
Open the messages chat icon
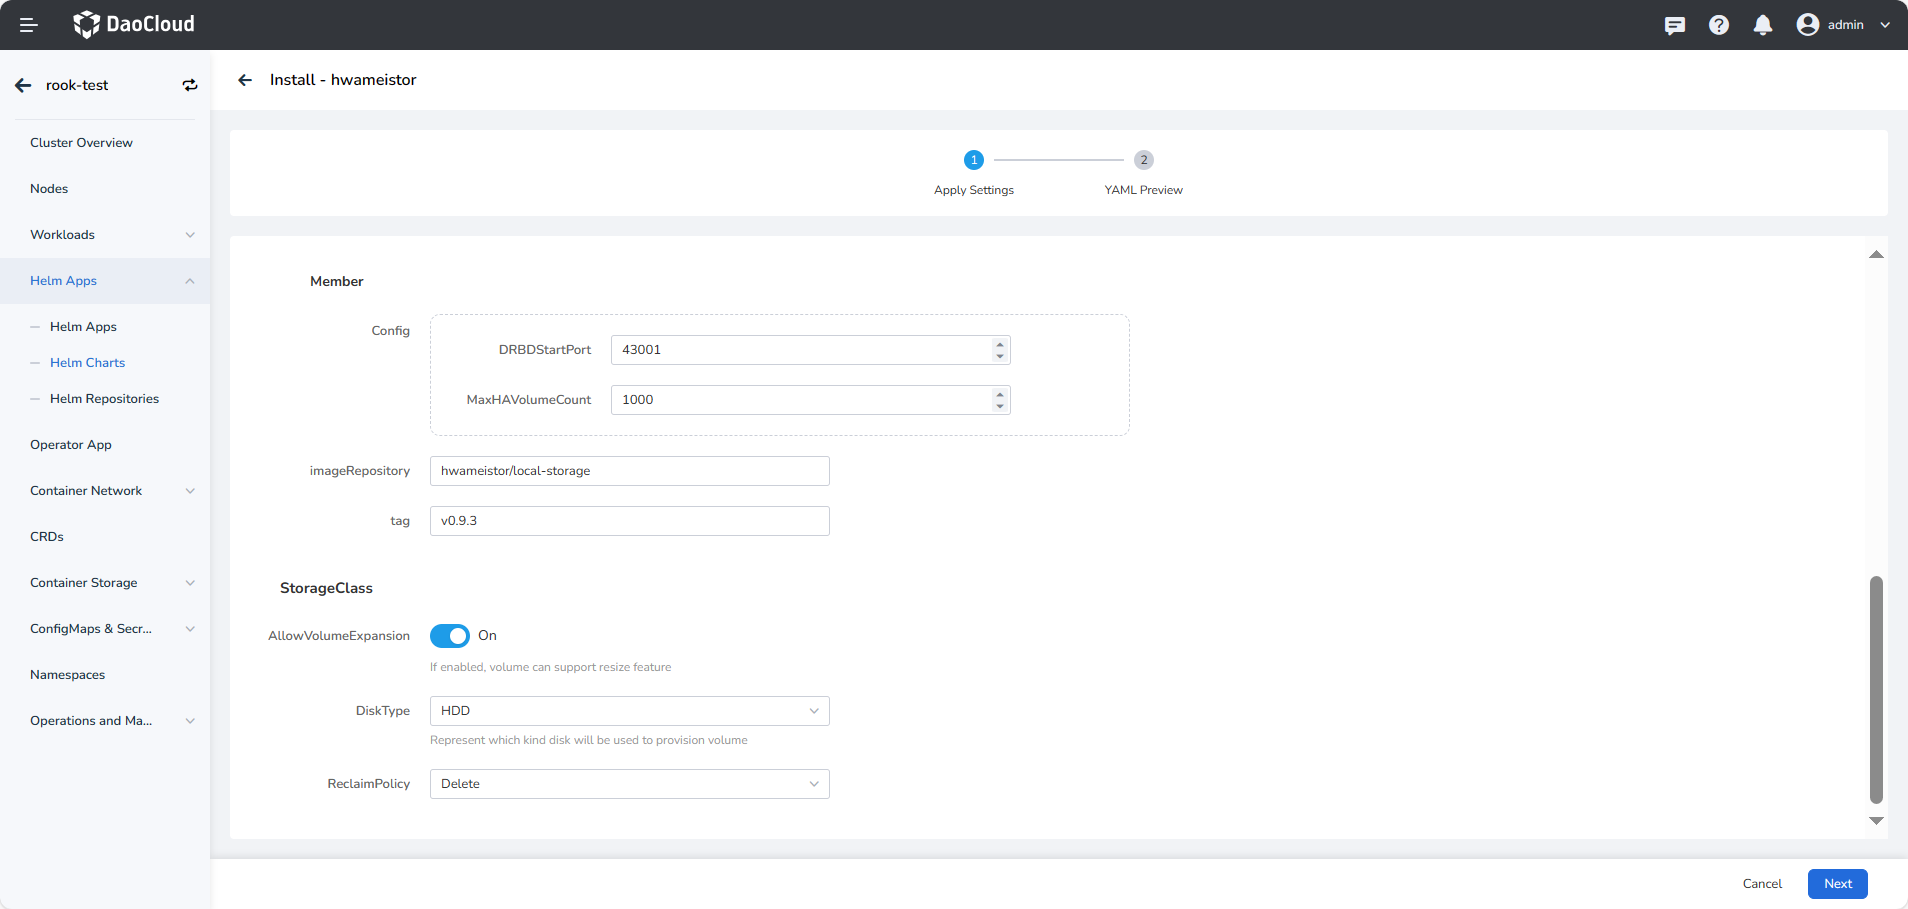click(x=1674, y=25)
